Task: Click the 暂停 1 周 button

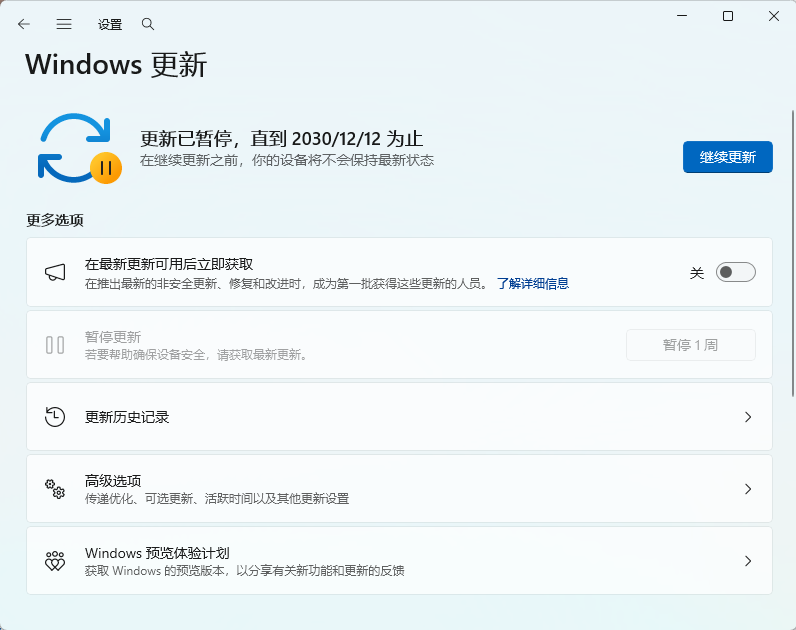Action: coord(690,345)
